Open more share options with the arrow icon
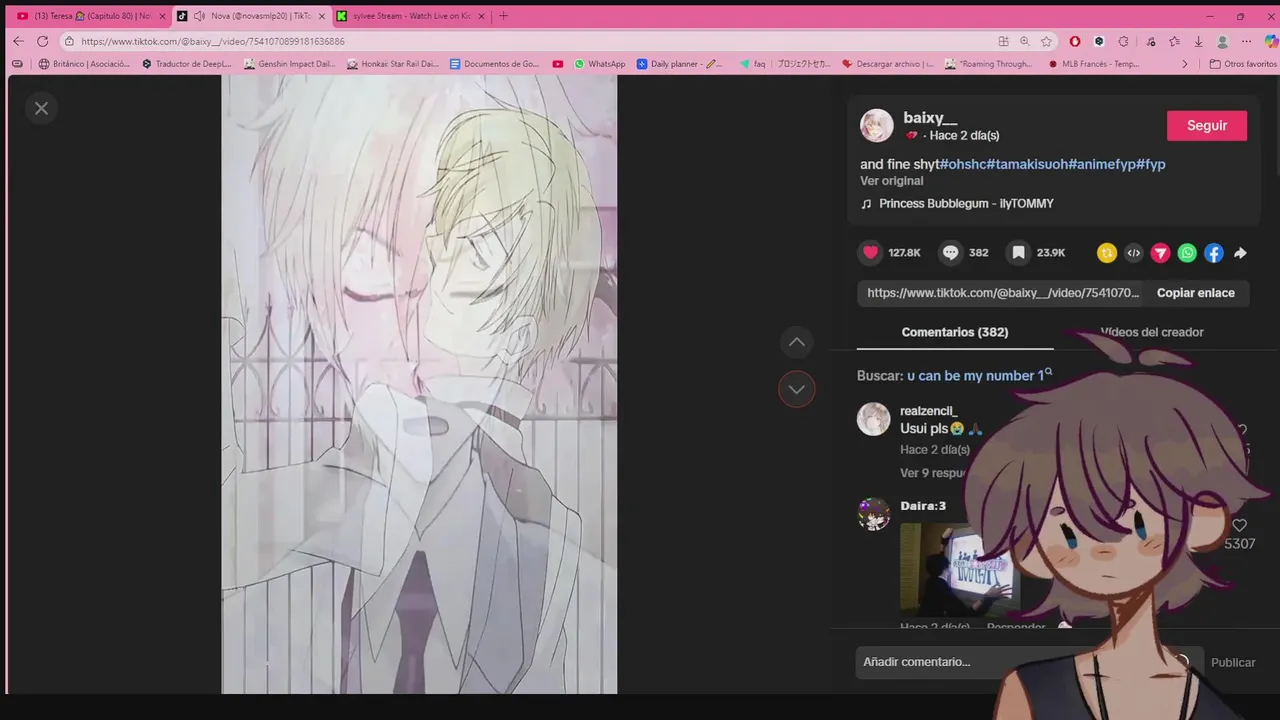Screen dimensions: 1280x720 1240,253
